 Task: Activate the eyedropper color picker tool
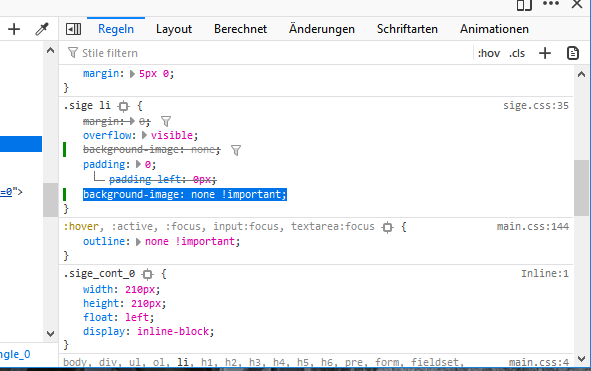point(42,29)
